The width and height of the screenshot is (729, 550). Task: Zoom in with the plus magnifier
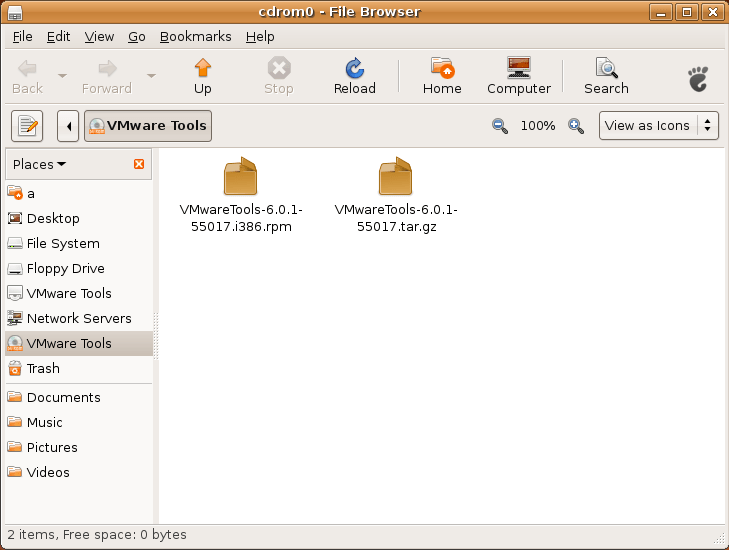576,126
